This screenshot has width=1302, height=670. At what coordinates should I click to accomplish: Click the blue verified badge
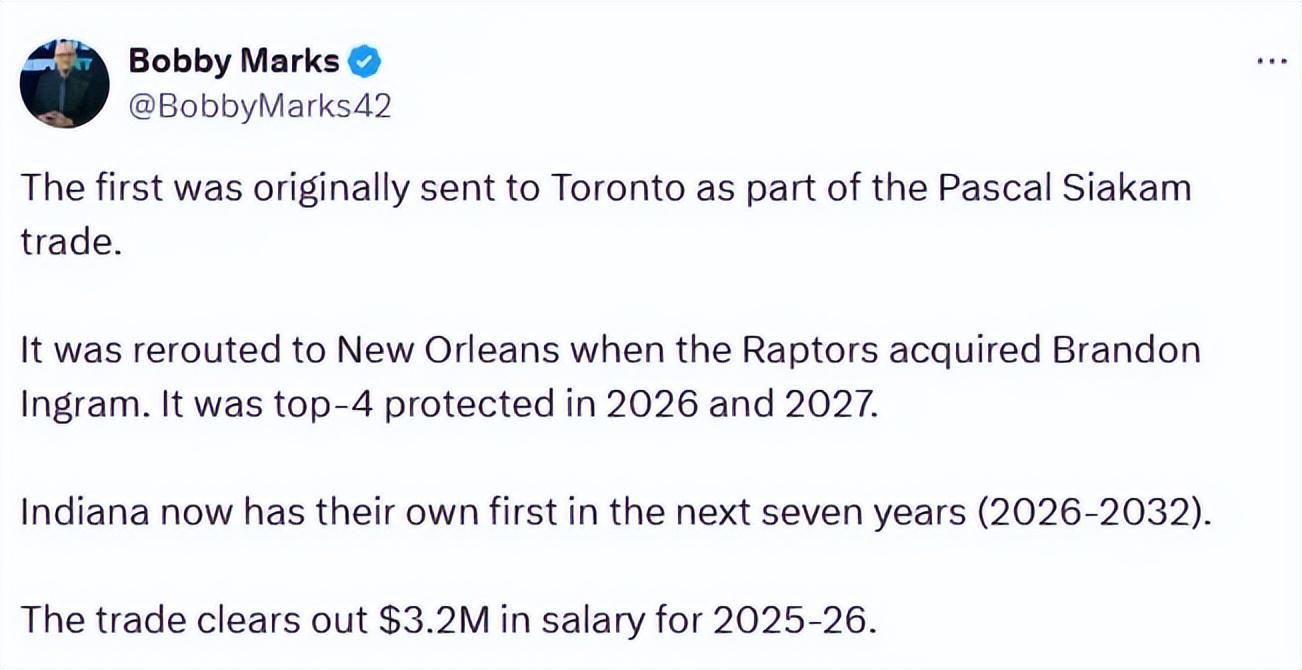(364, 63)
